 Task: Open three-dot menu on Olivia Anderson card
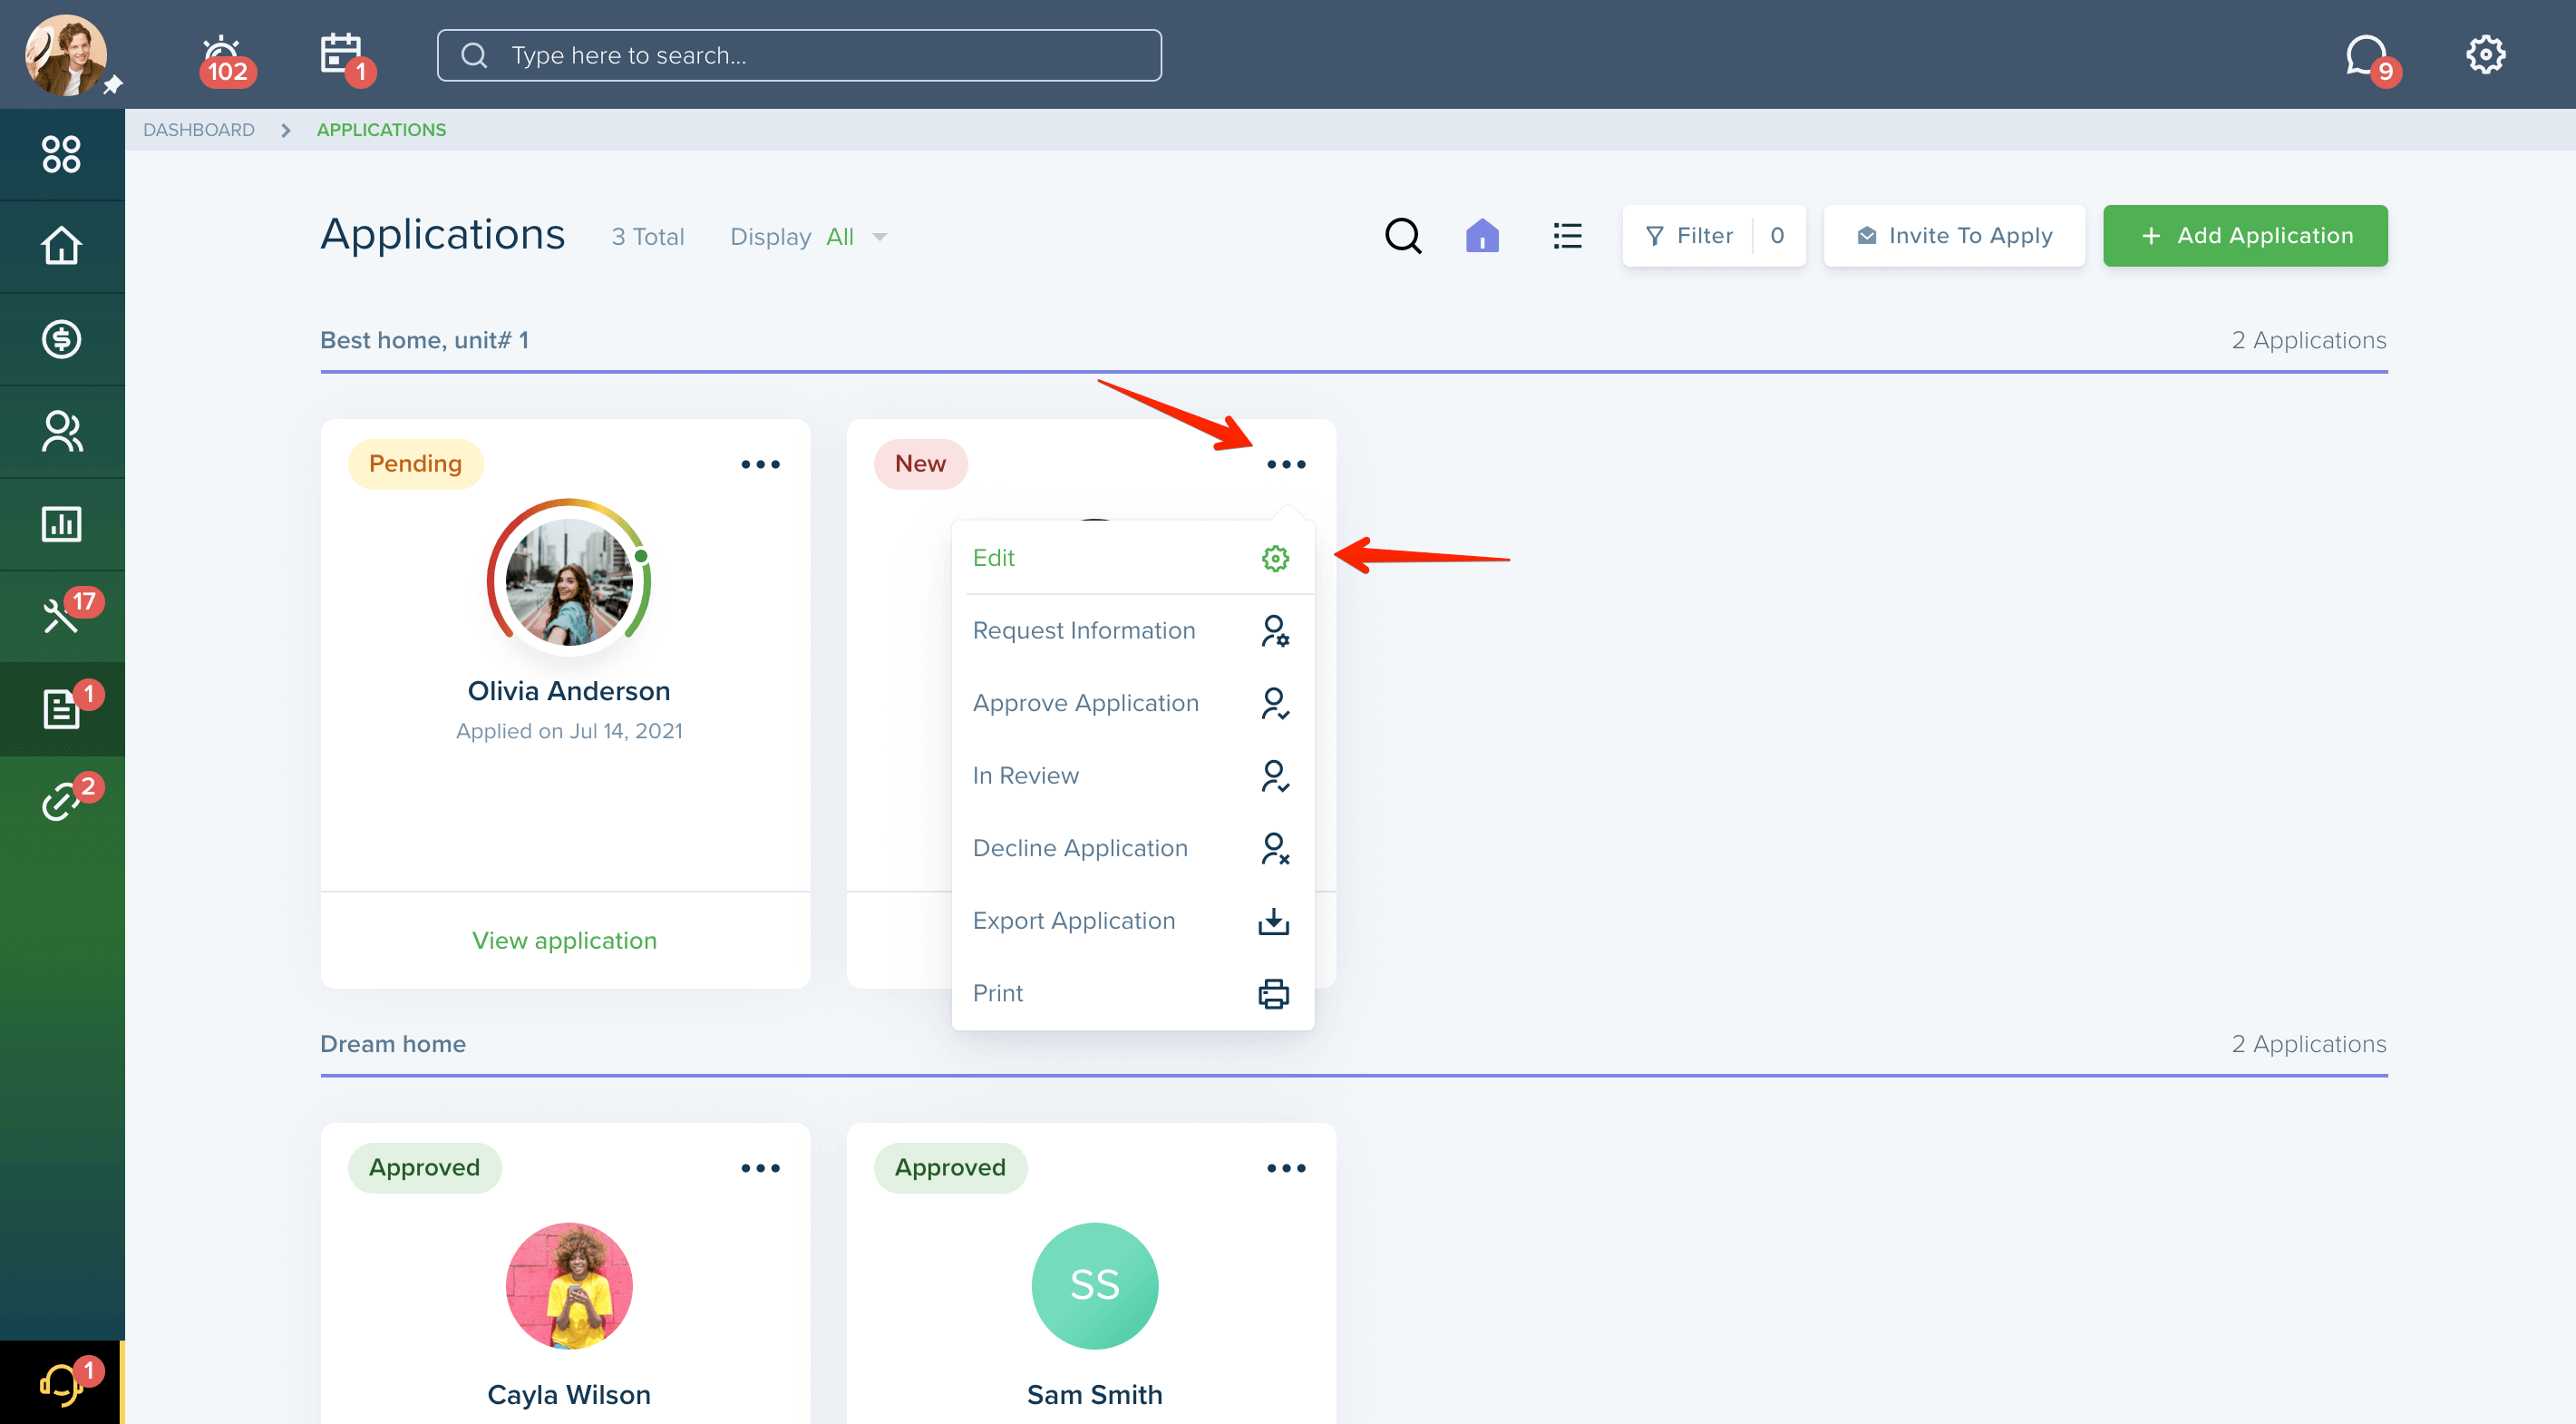[x=760, y=465]
